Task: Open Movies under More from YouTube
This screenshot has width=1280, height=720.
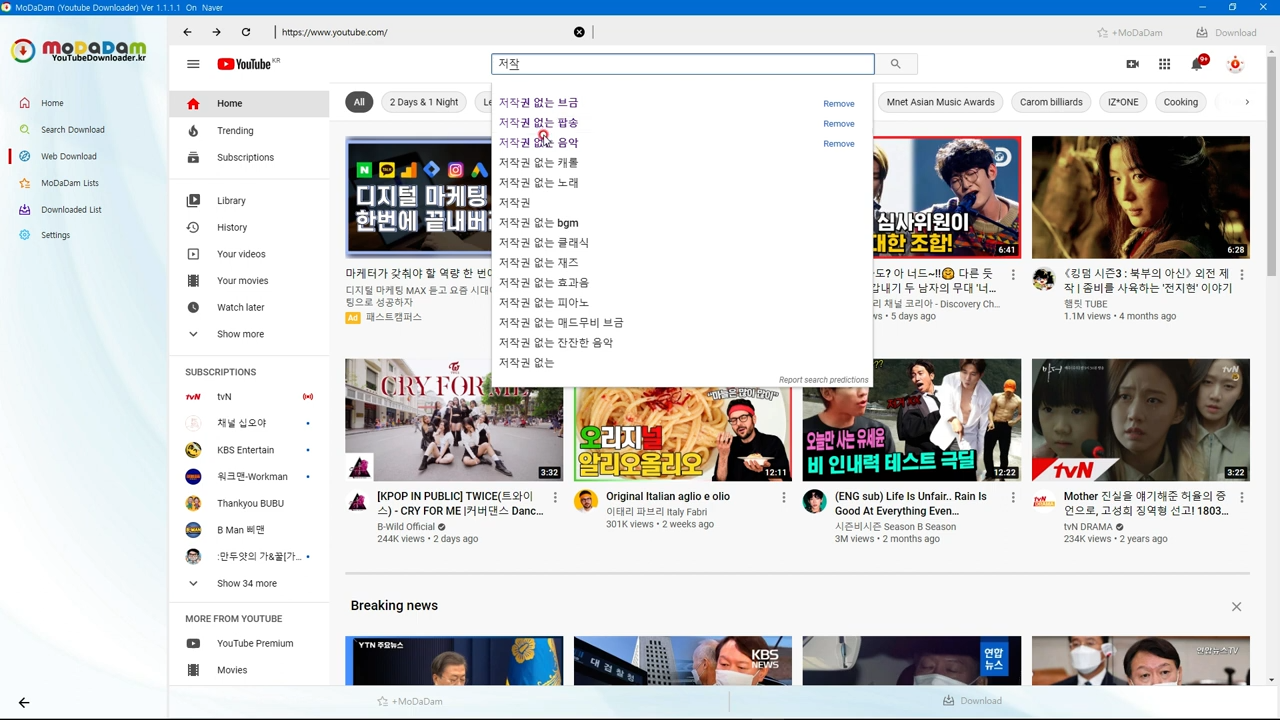Action: [x=249, y=670]
